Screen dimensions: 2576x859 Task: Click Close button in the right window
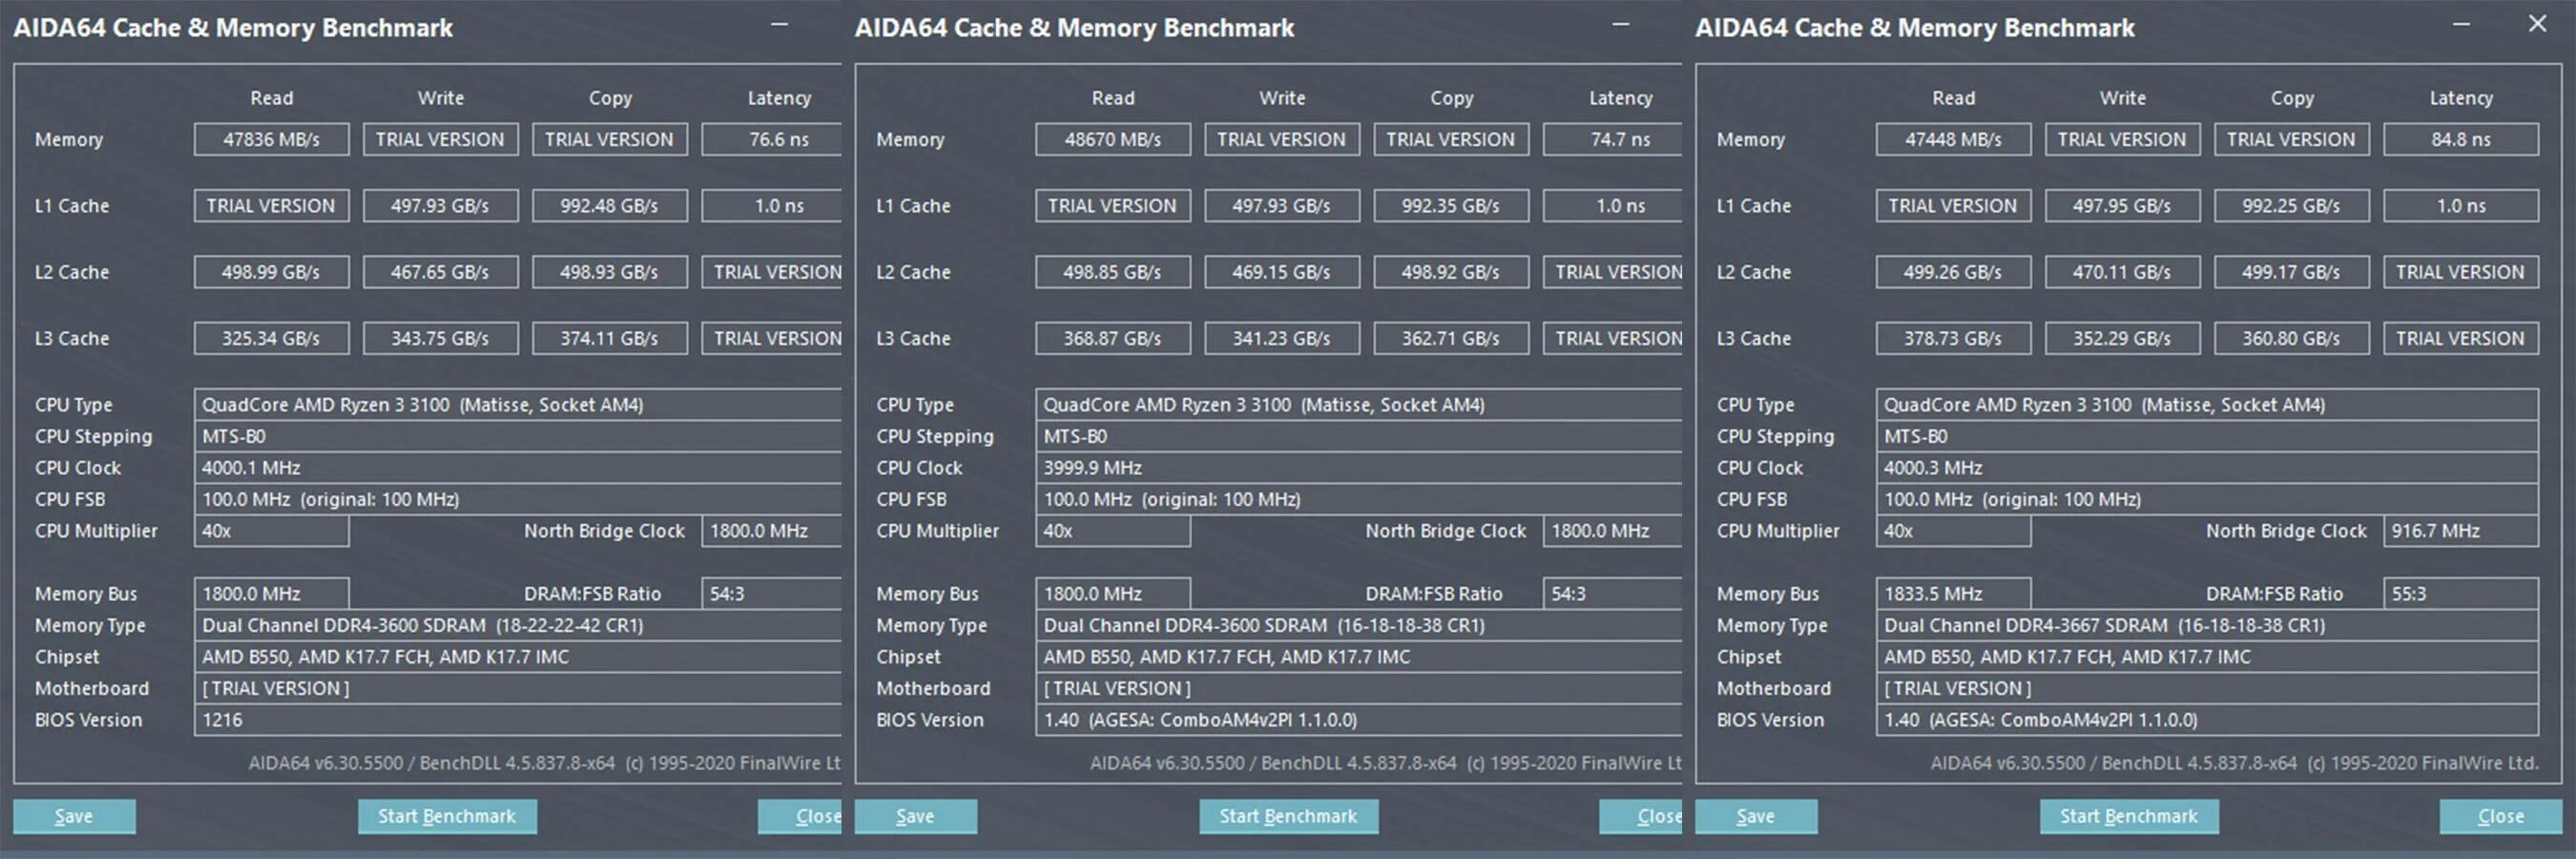pos(2501,816)
